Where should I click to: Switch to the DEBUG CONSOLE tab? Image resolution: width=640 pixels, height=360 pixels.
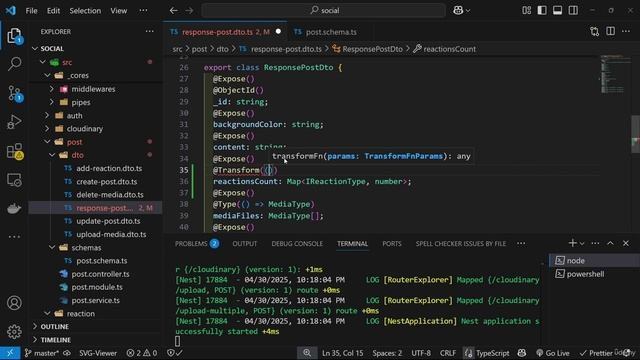(x=297, y=244)
